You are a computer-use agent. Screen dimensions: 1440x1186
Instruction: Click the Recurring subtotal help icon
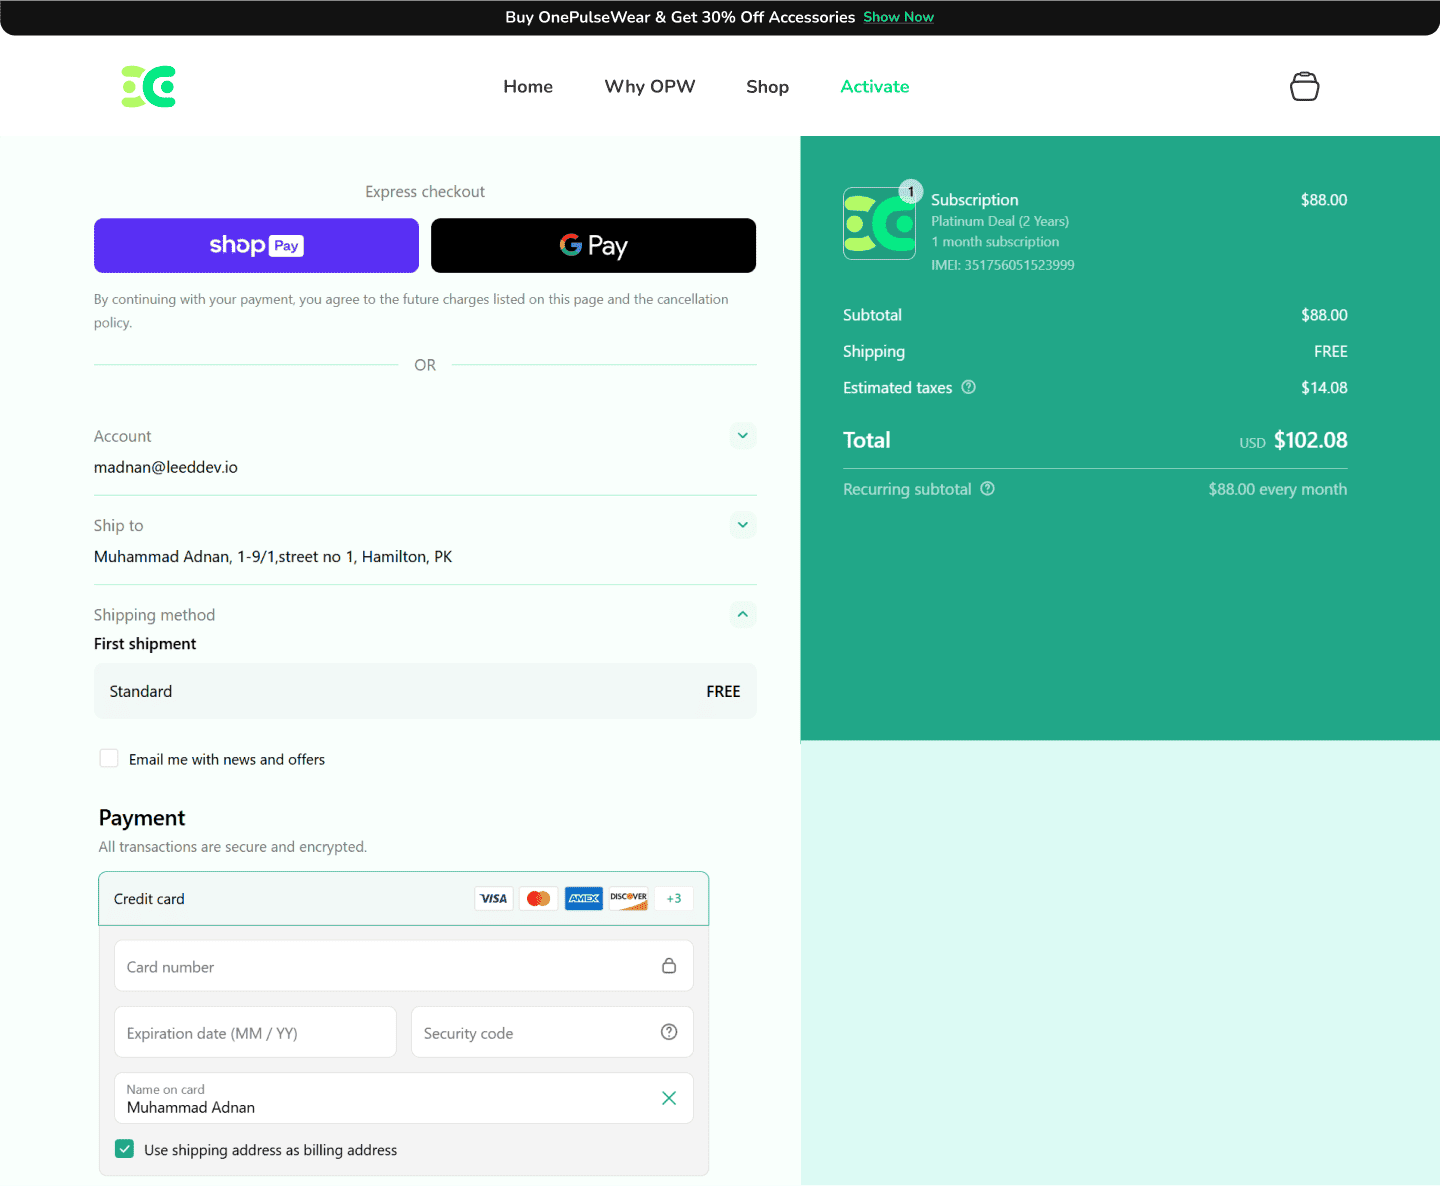[x=987, y=488]
